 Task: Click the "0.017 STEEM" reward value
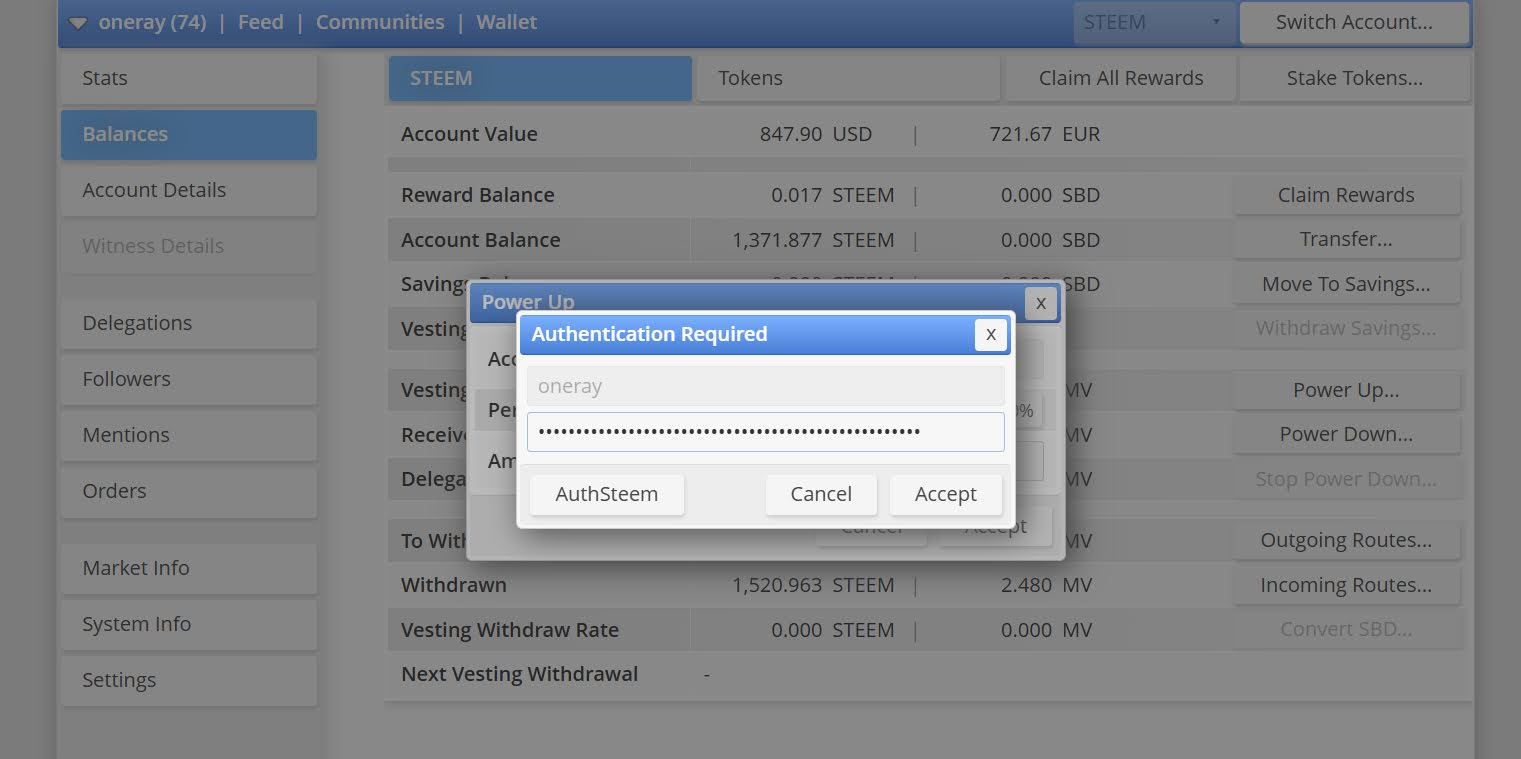point(832,195)
